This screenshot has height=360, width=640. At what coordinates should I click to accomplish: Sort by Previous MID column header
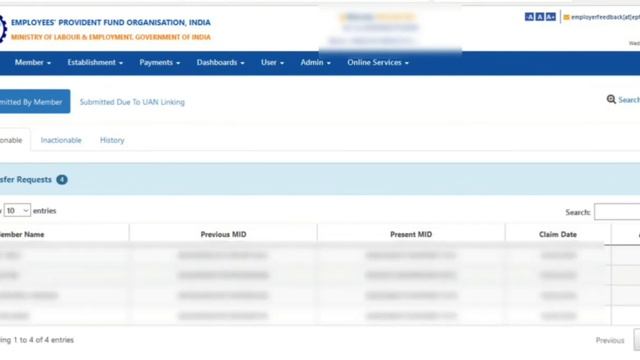click(223, 234)
